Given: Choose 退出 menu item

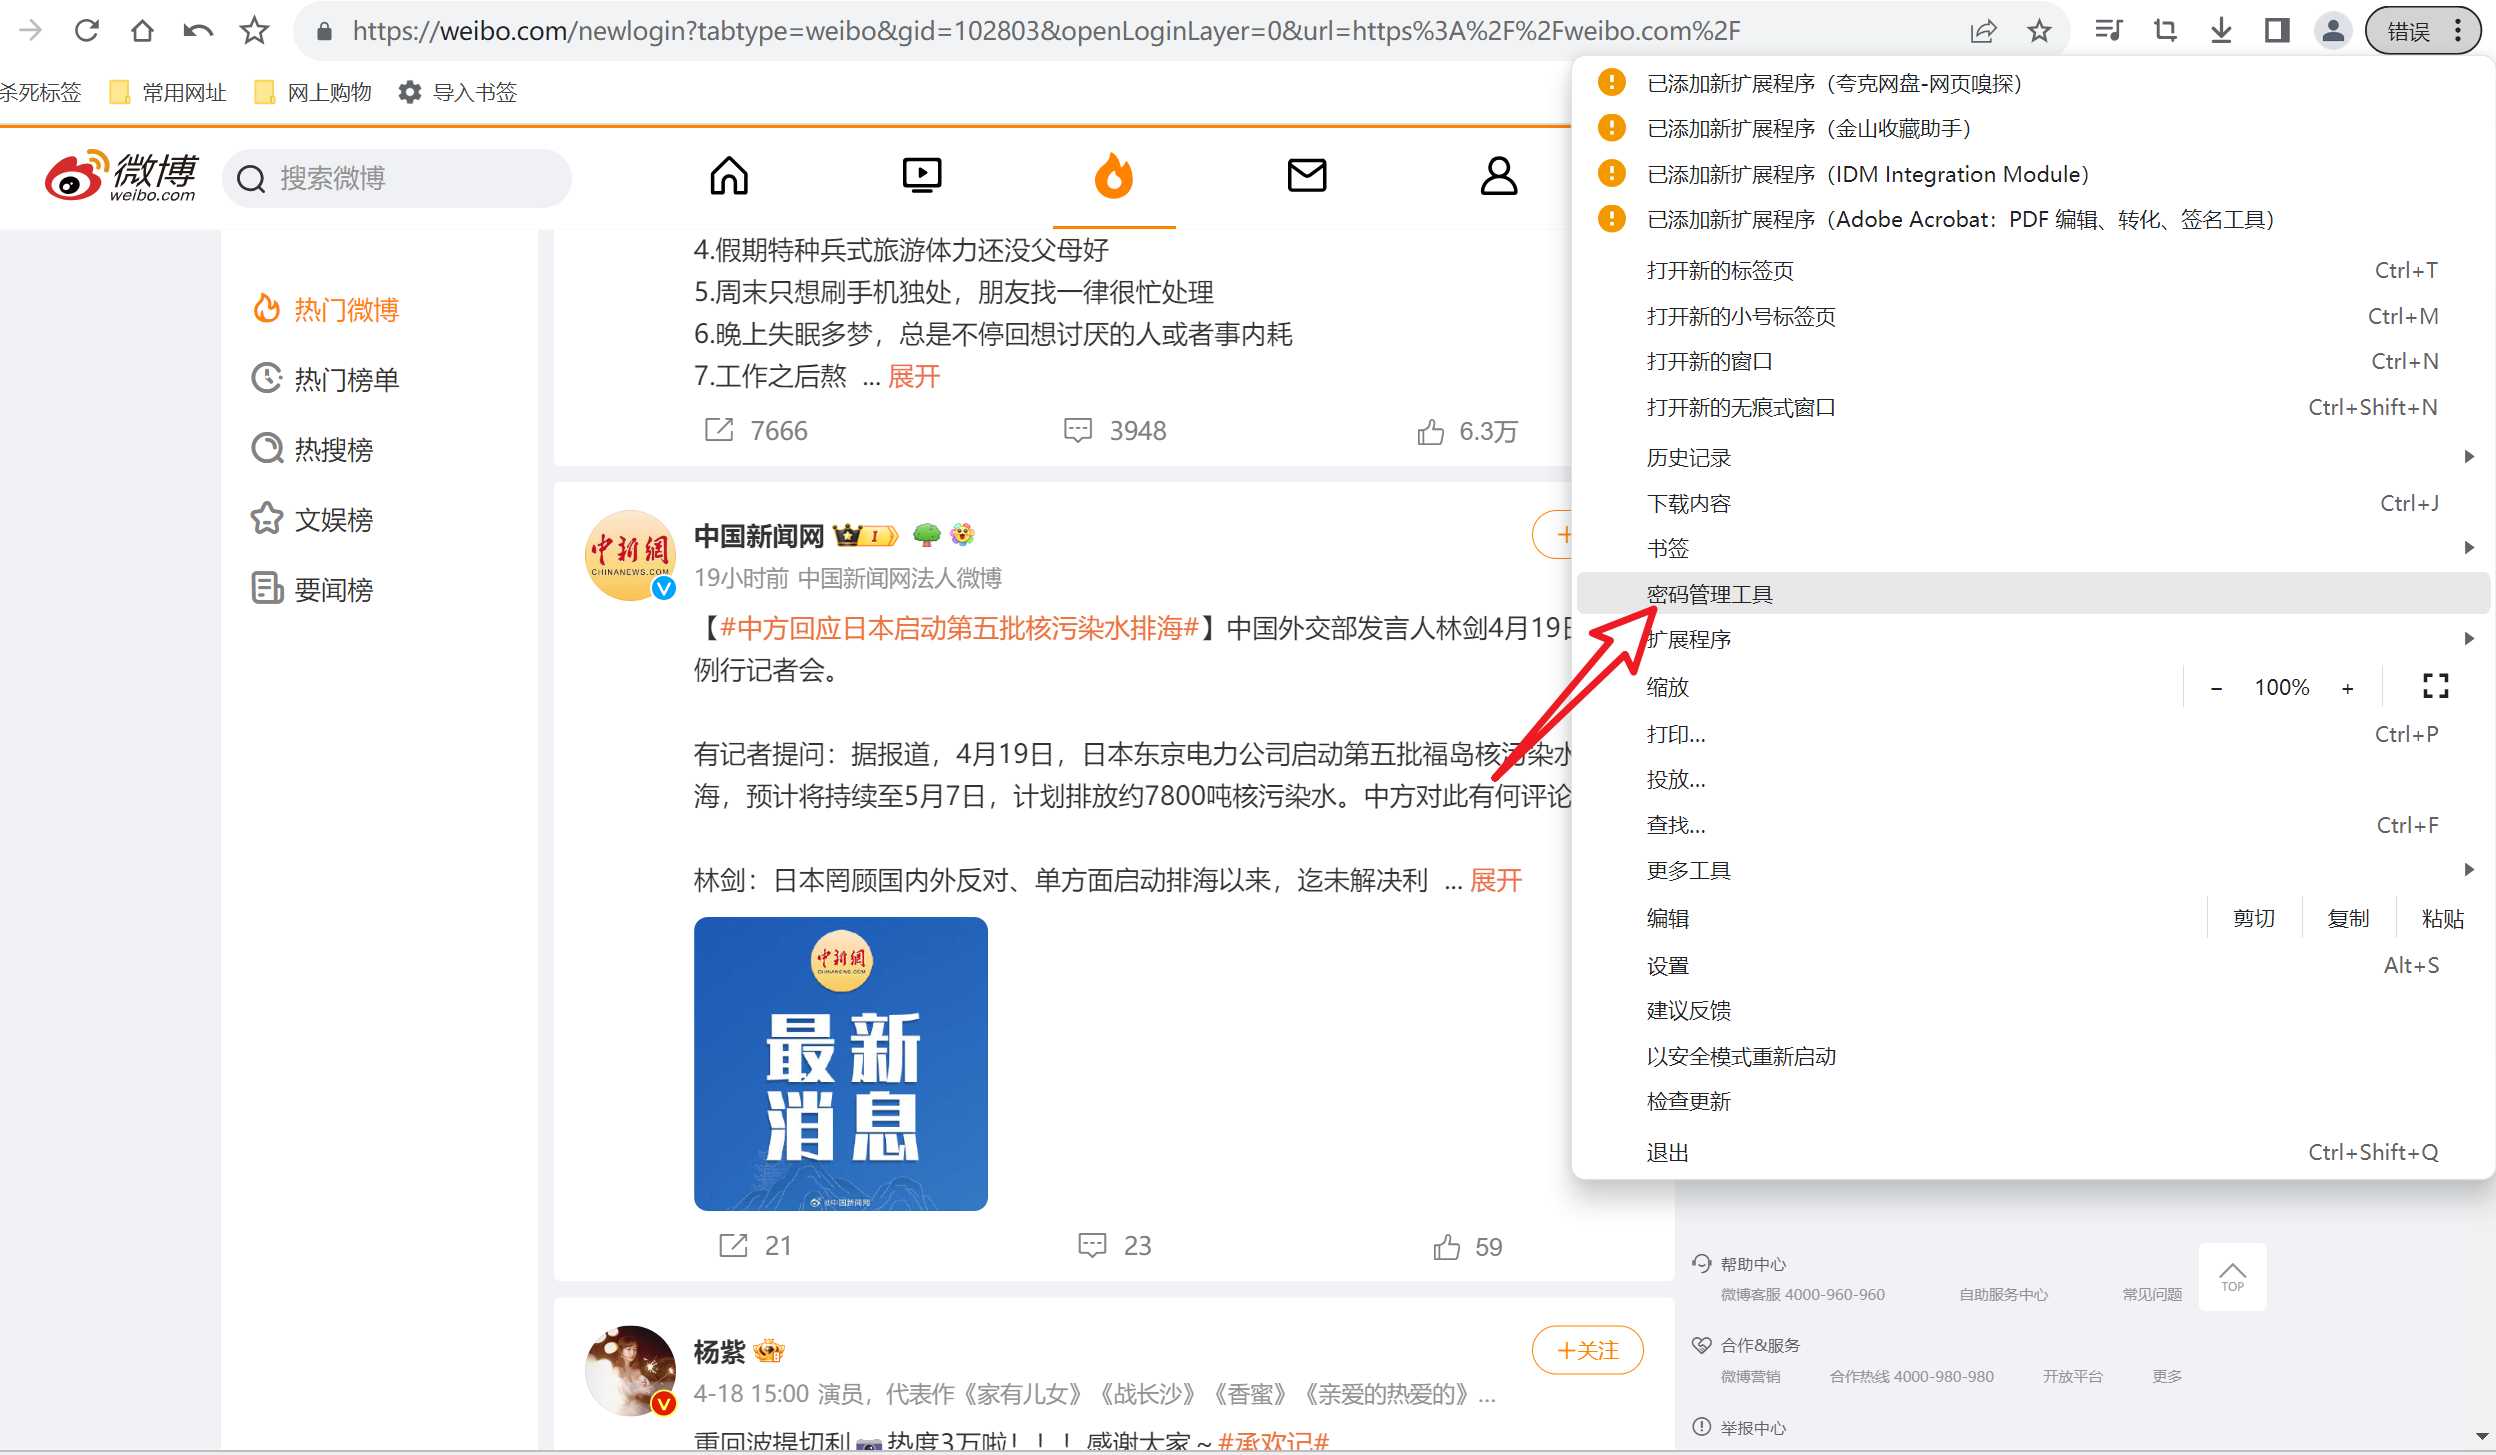Looking at the screenshot, I should pos(2034,1153).
